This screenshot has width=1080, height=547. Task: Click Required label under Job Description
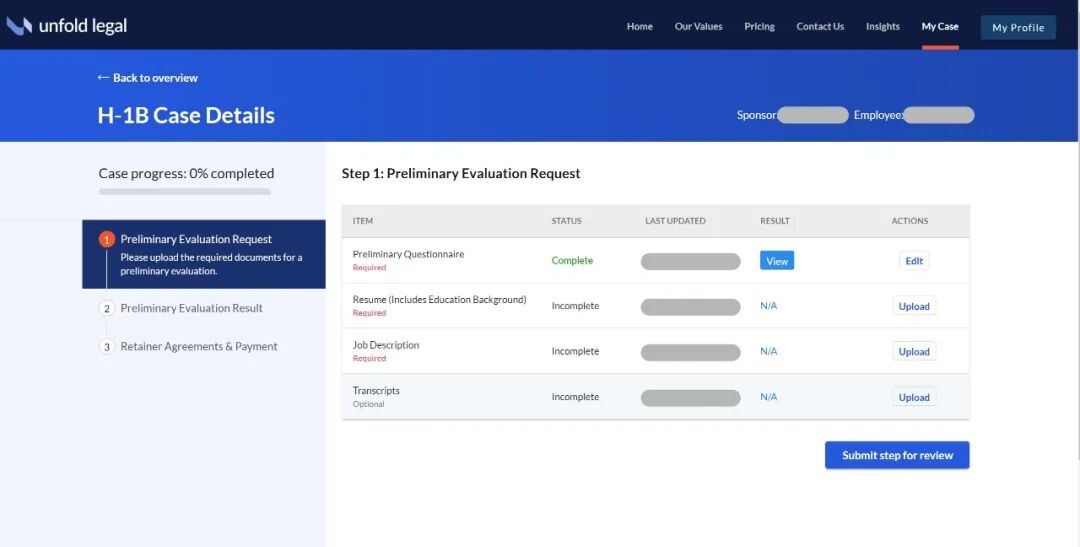coord(369,359)
